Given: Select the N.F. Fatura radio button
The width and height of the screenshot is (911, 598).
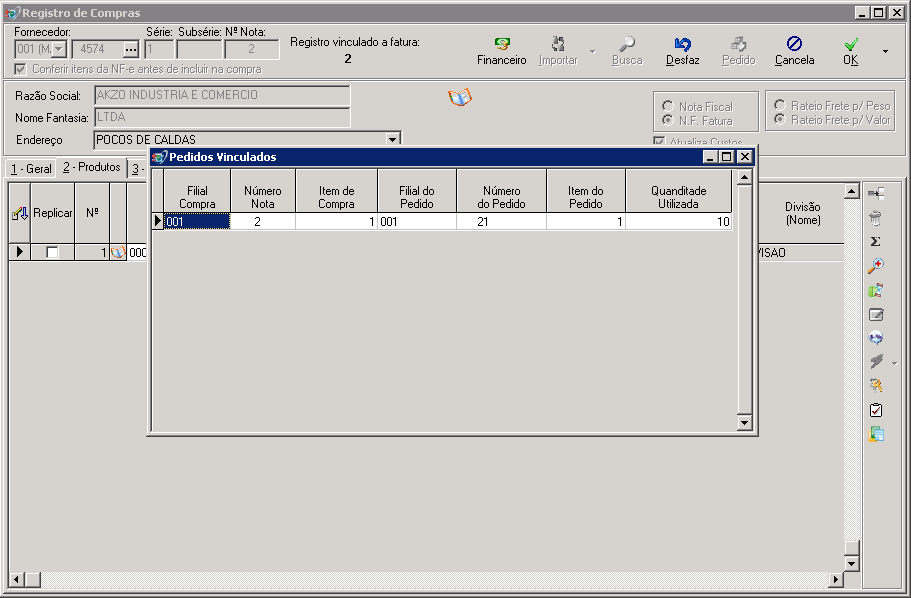Looking at the screenshot, I should point(668,120).
